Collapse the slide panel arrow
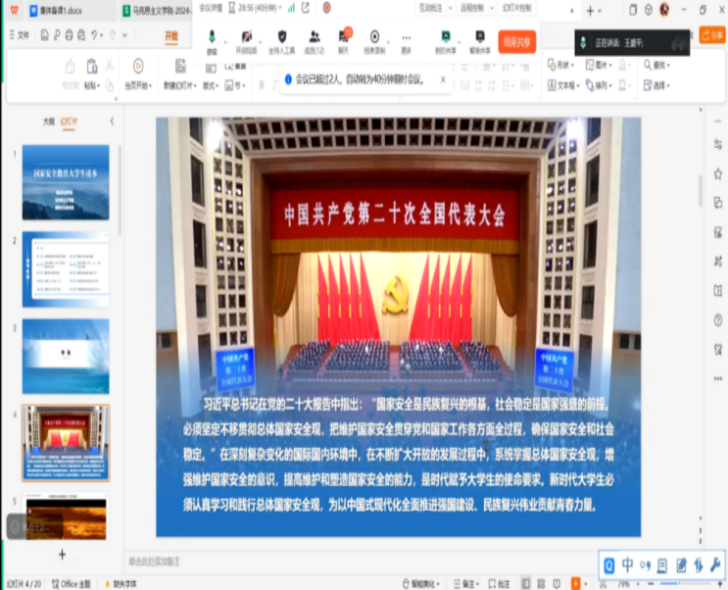728x590 pixels. click(x=111, y=122)
